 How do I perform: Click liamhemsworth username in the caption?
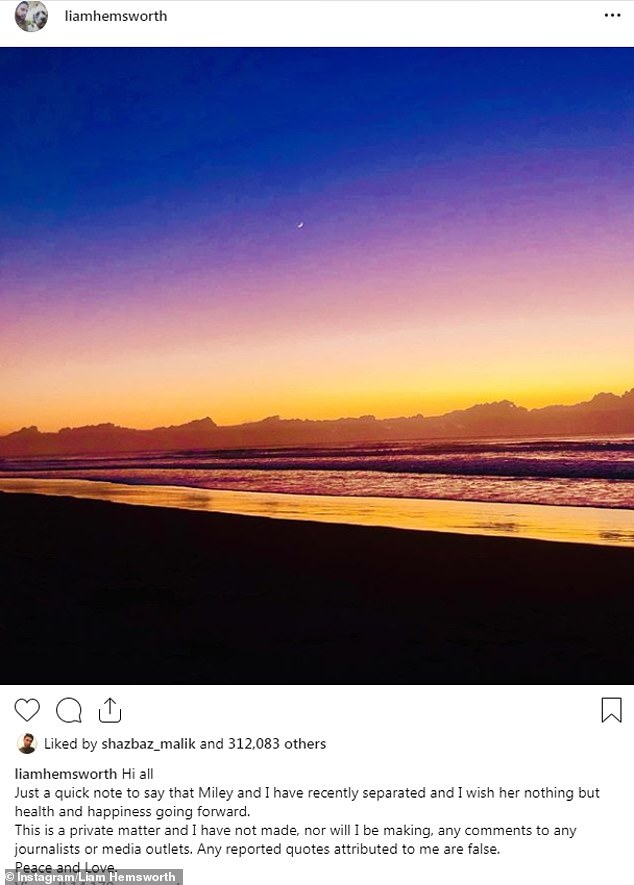(x=65, y=774)
